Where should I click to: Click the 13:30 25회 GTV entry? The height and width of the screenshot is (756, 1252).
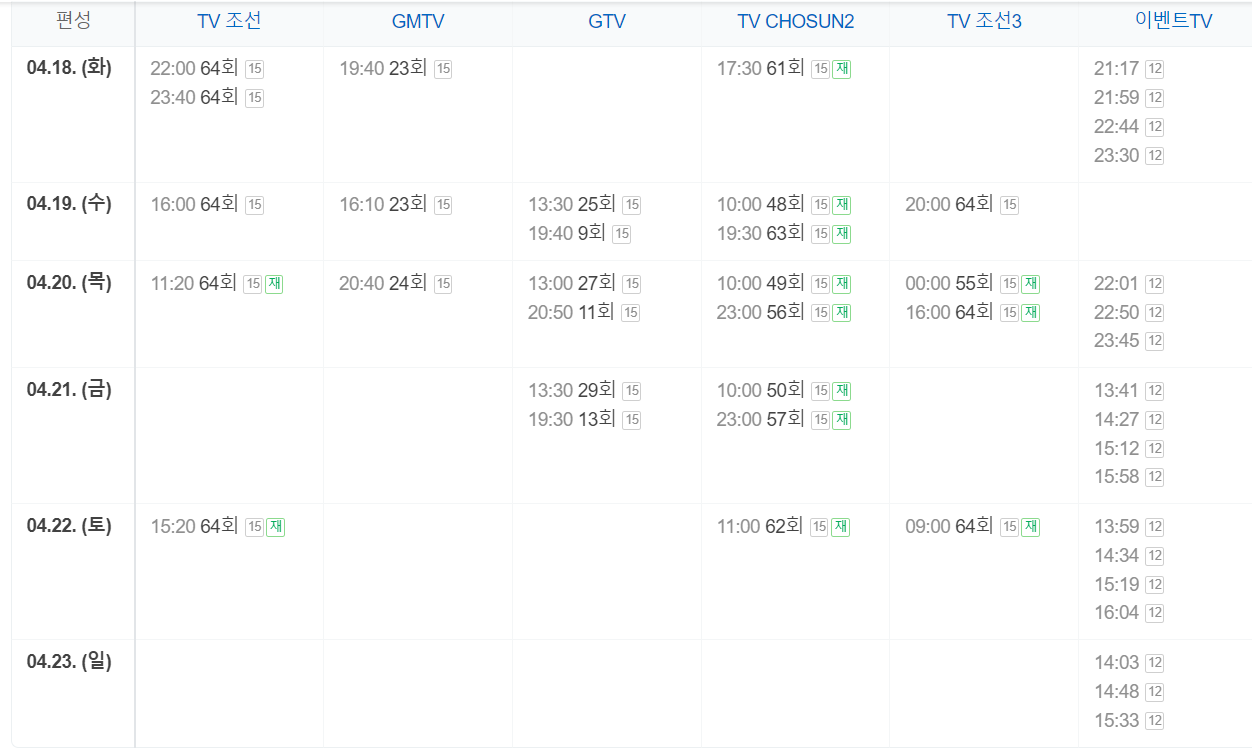[572, 204]
